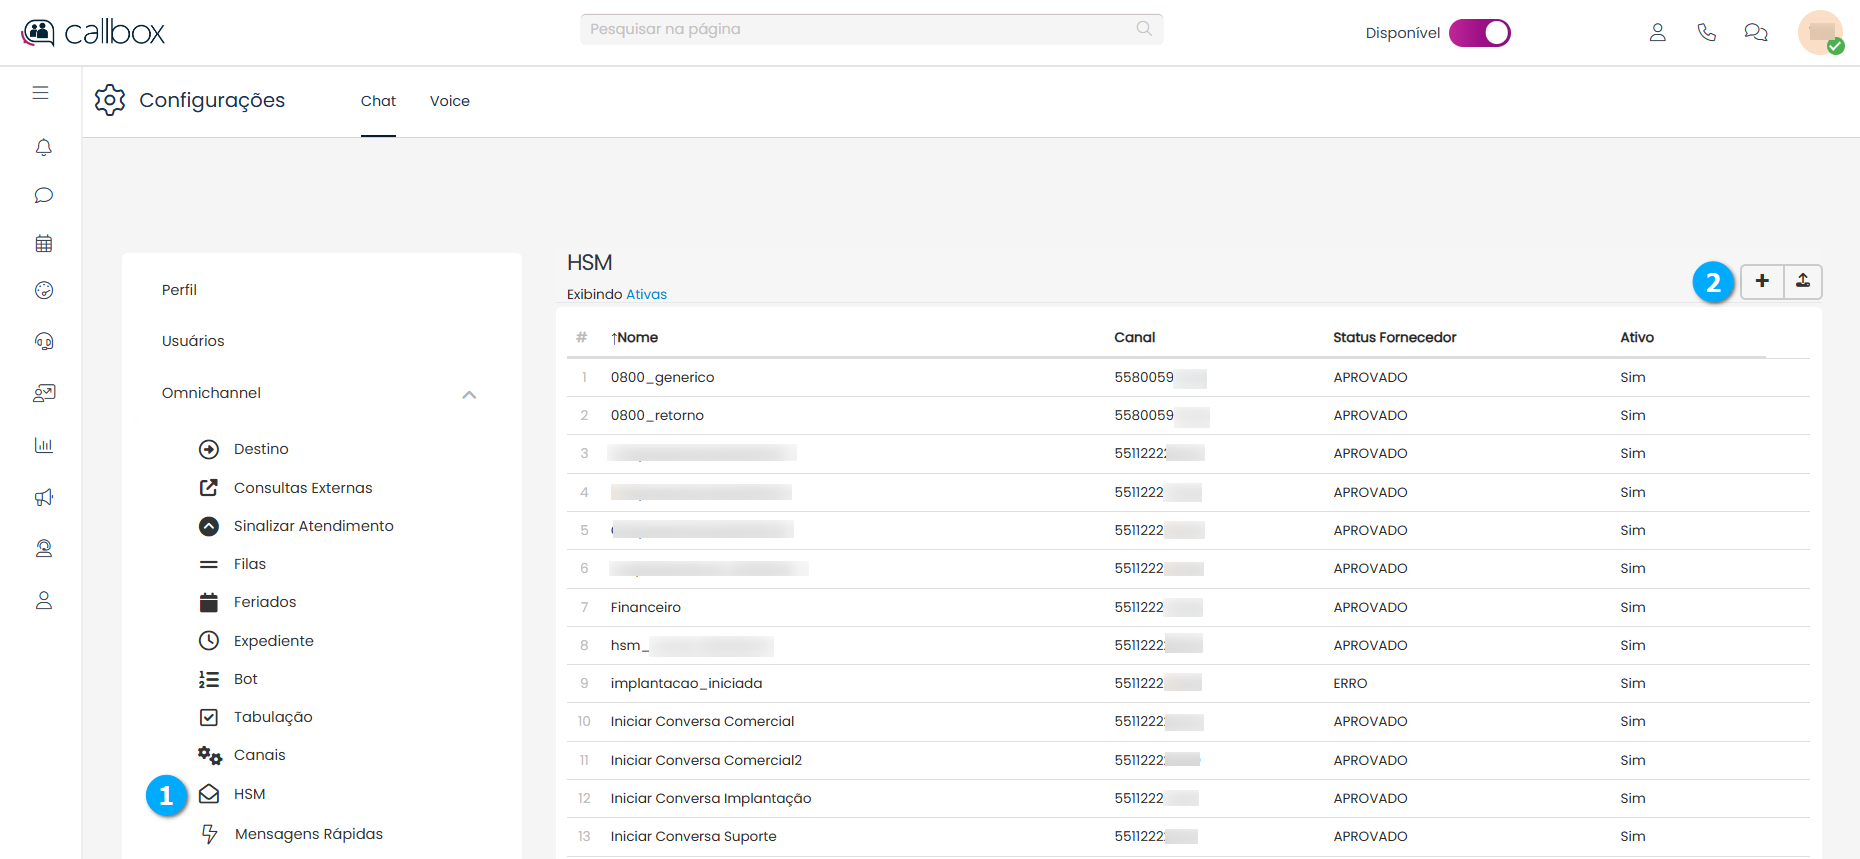Sort the table by Nome column
Image resolution: width=1860 pixels, height=859 pixels.
pyautogui.click(x=635, y=338)
